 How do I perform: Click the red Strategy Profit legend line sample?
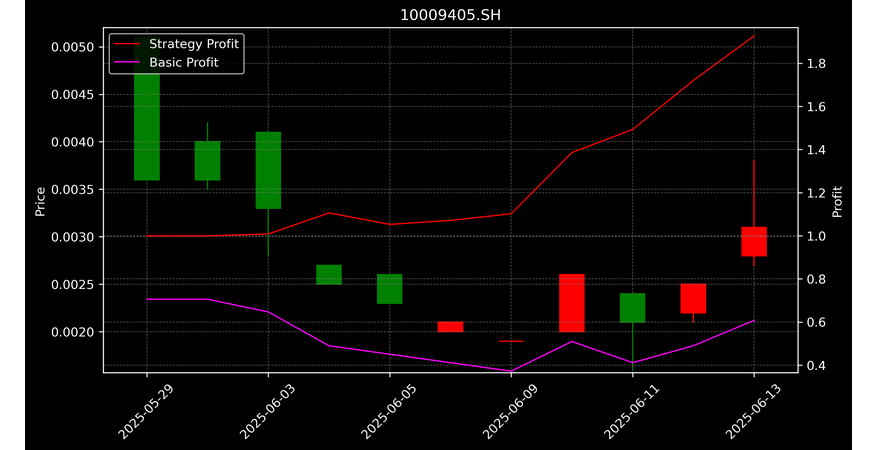tap(127, 44)
